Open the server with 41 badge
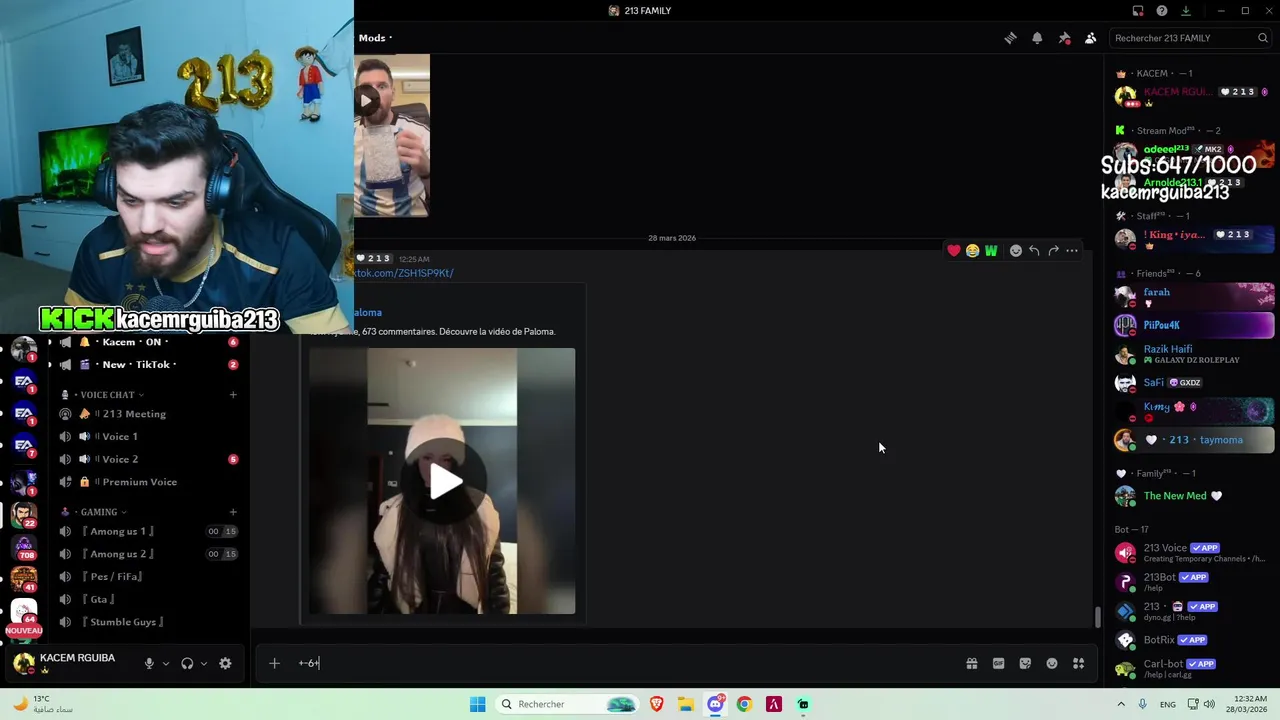 [24, 580]
